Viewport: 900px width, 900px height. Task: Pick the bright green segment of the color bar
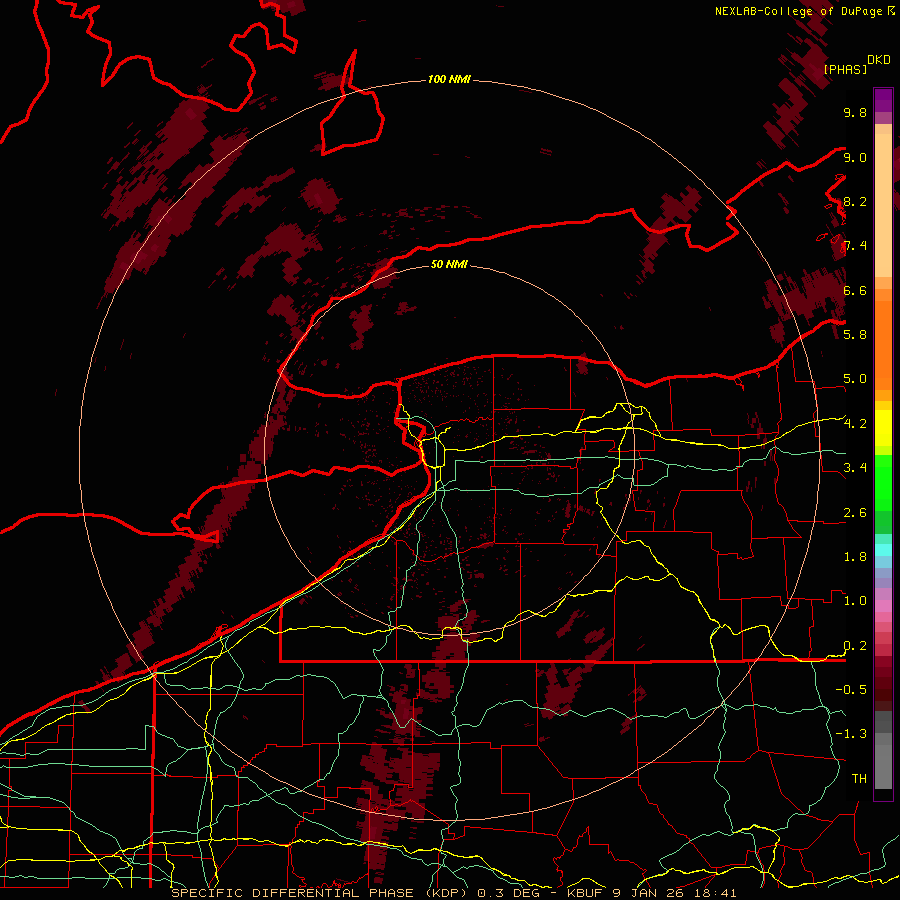pyautogui.click(x=883, y=482)
